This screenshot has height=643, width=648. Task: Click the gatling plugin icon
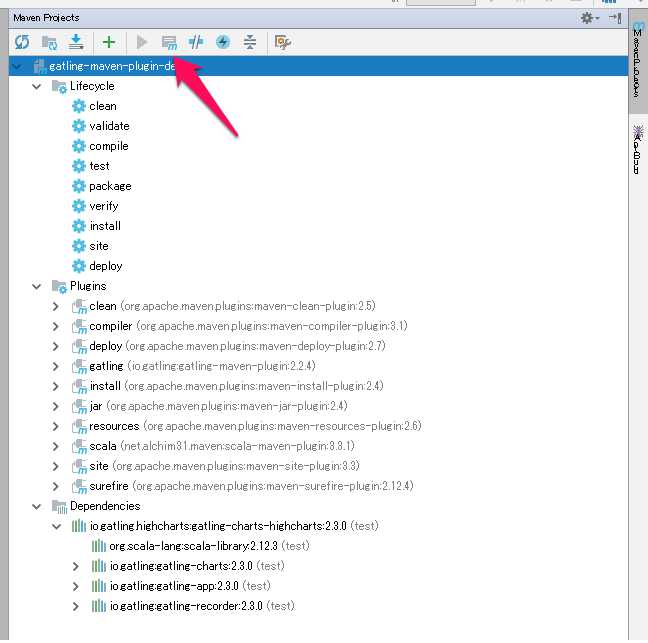(x=79, y=367)
